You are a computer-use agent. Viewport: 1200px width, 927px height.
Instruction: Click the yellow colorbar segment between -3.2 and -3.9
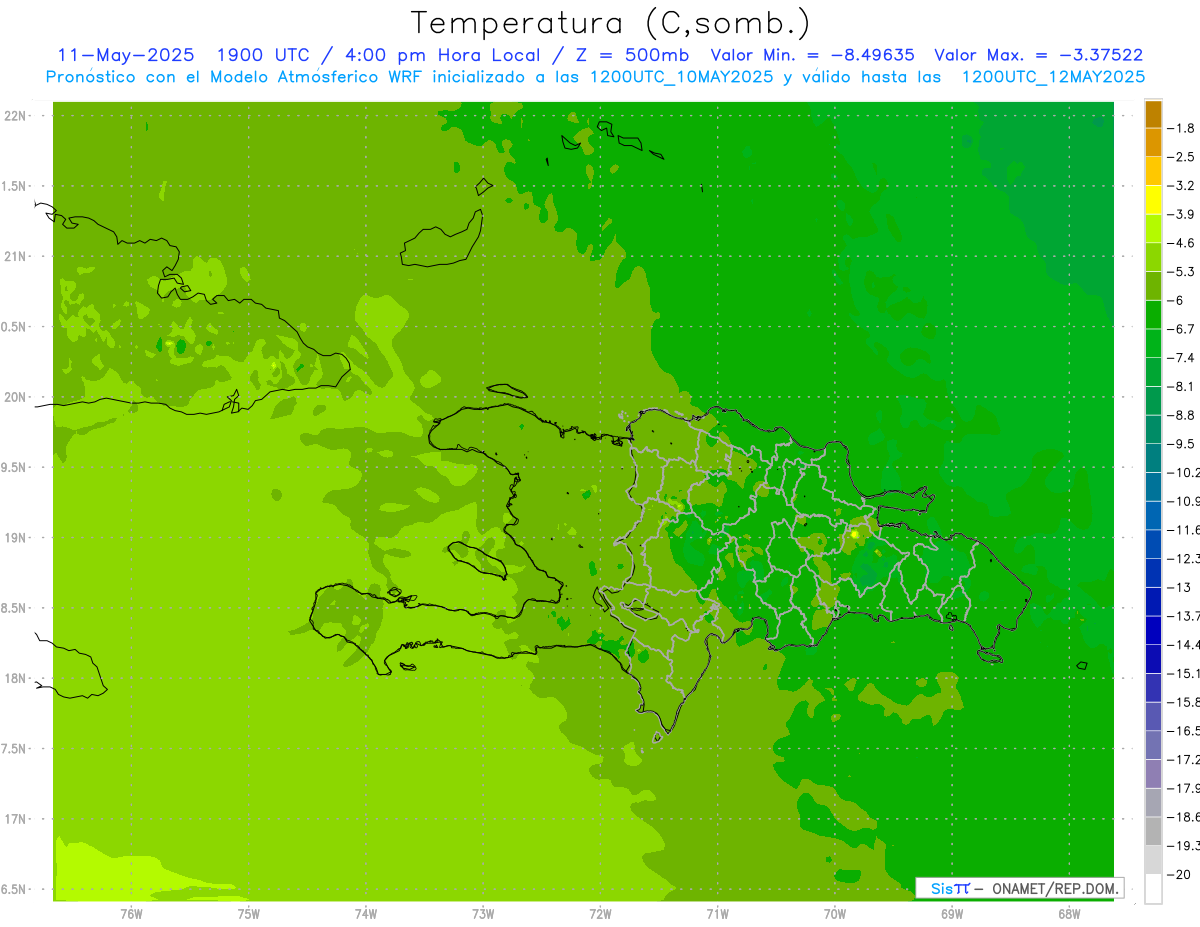click(1153, 200)
